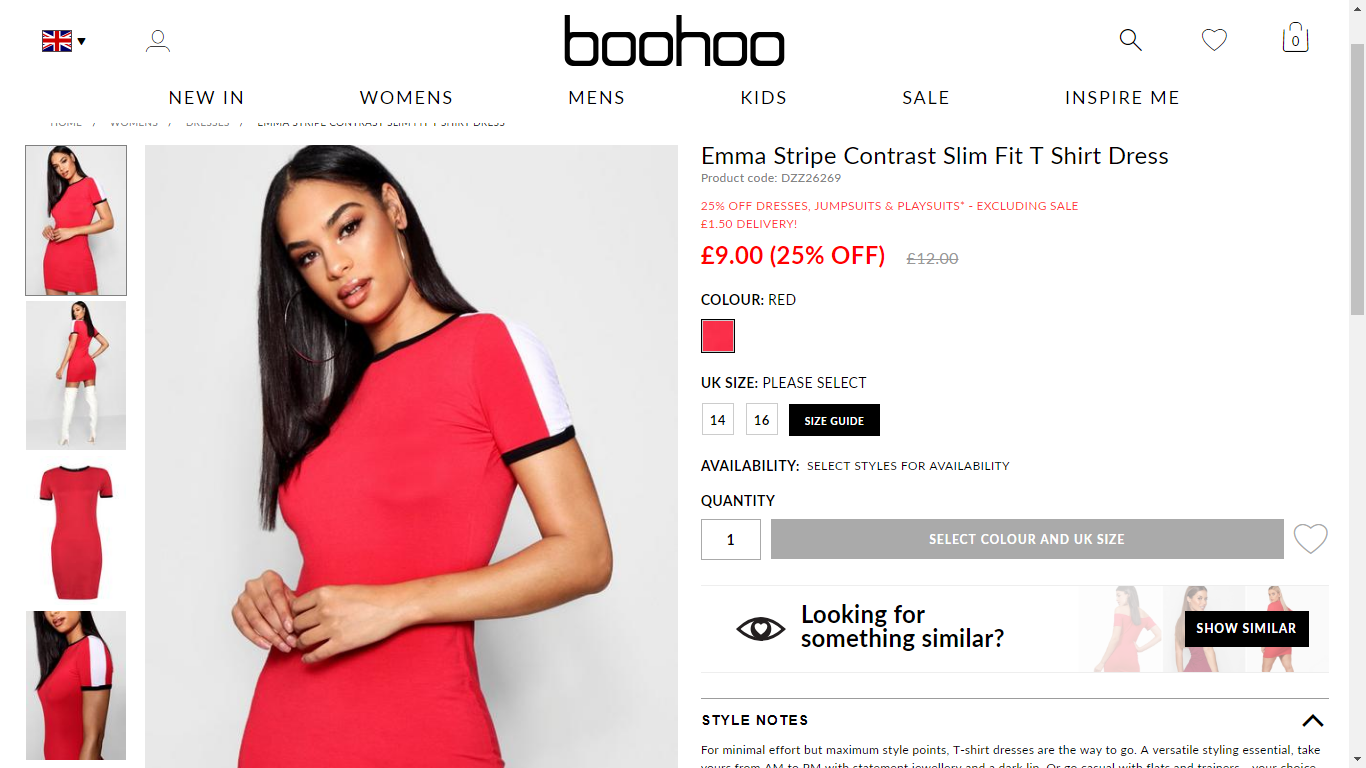
Task: View the back-view dress thumbnail with white boots
Action: coord(76,375)
